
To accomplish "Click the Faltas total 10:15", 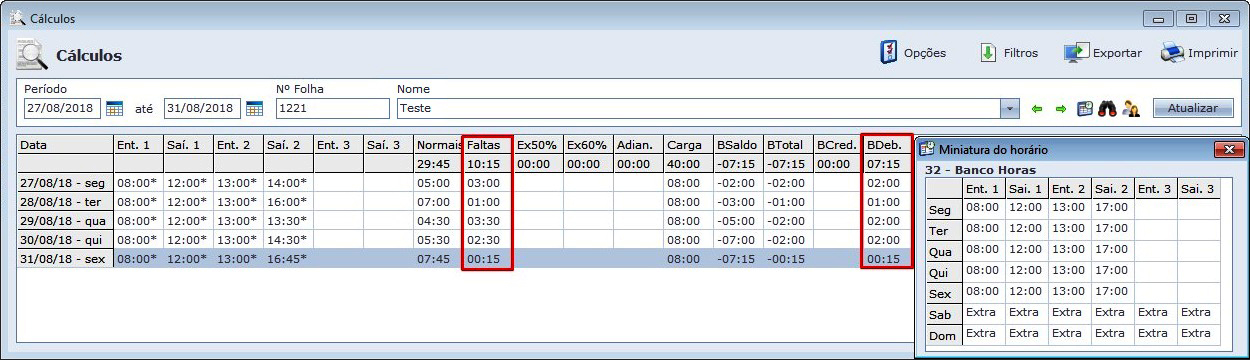I will tap(483, 164).
